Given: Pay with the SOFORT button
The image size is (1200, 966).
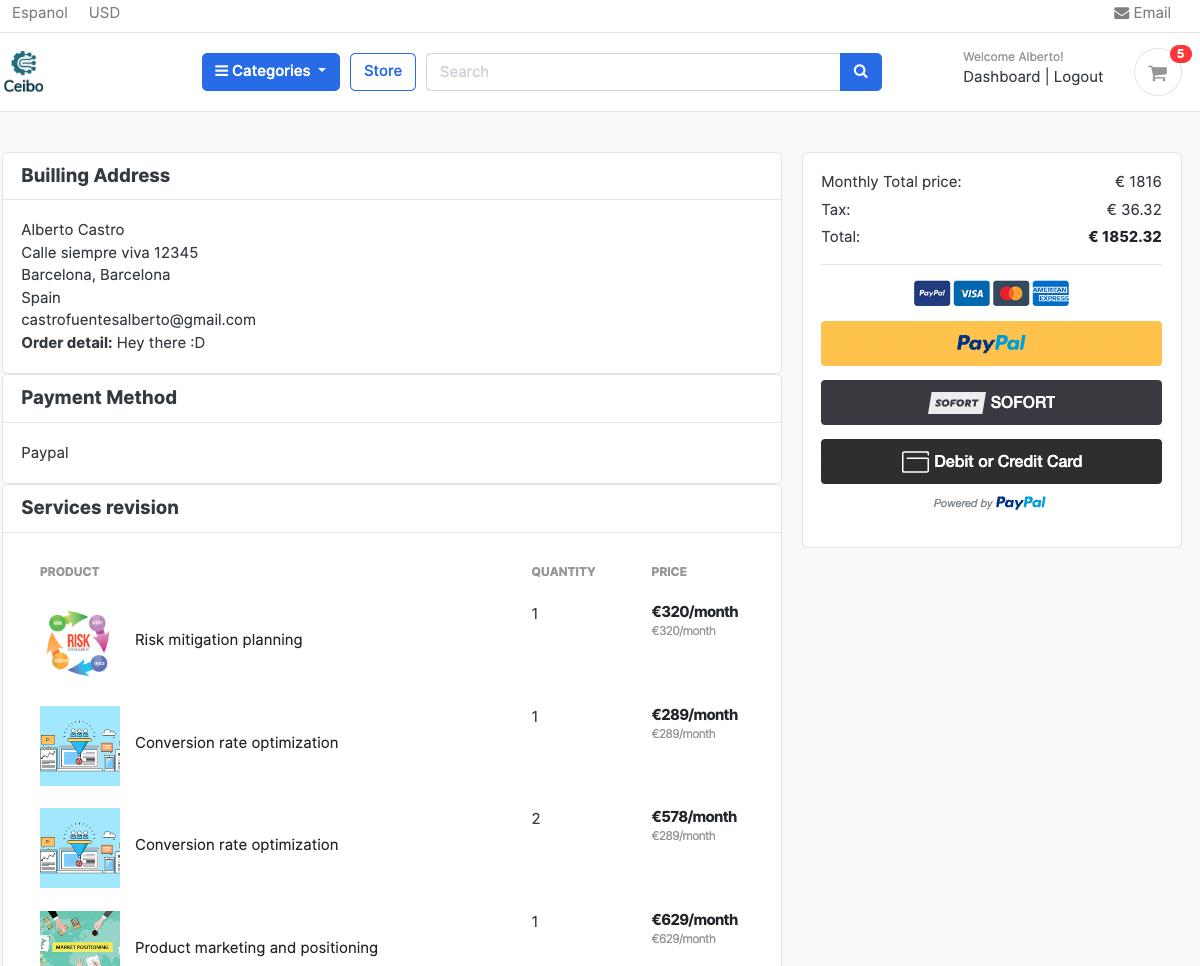Looking at the screenshot, I should point(991,402).
